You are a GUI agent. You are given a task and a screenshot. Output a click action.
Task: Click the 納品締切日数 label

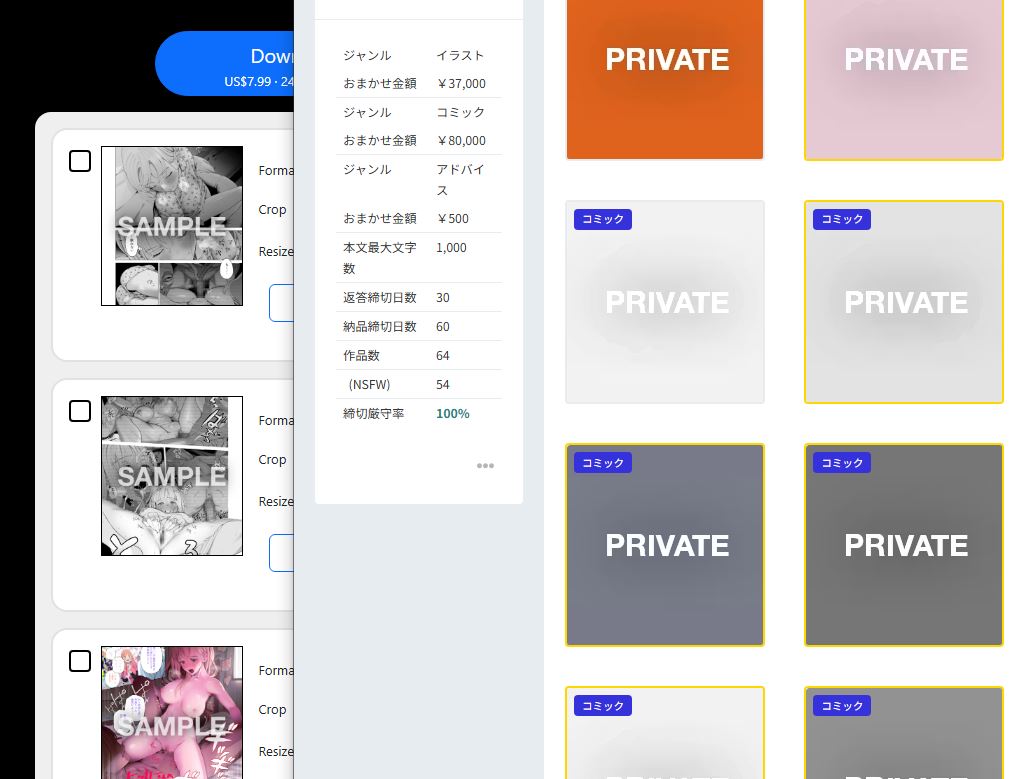pos(380,327)
